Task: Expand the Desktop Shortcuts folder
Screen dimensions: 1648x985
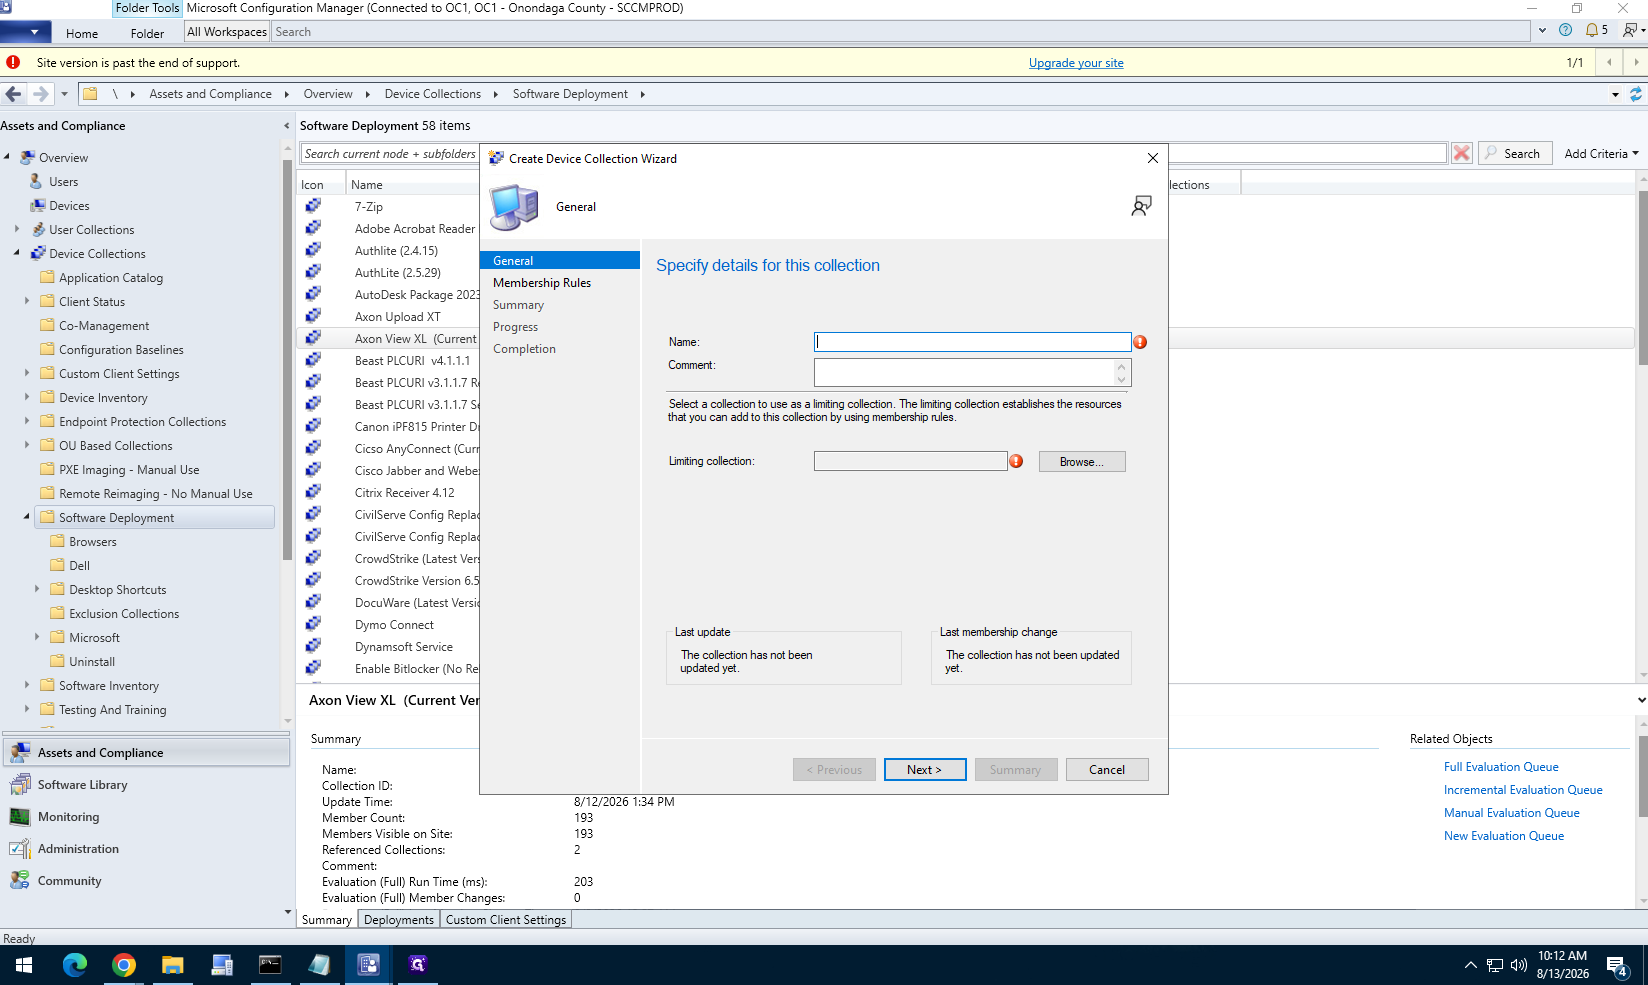Action: pos(37,589)
